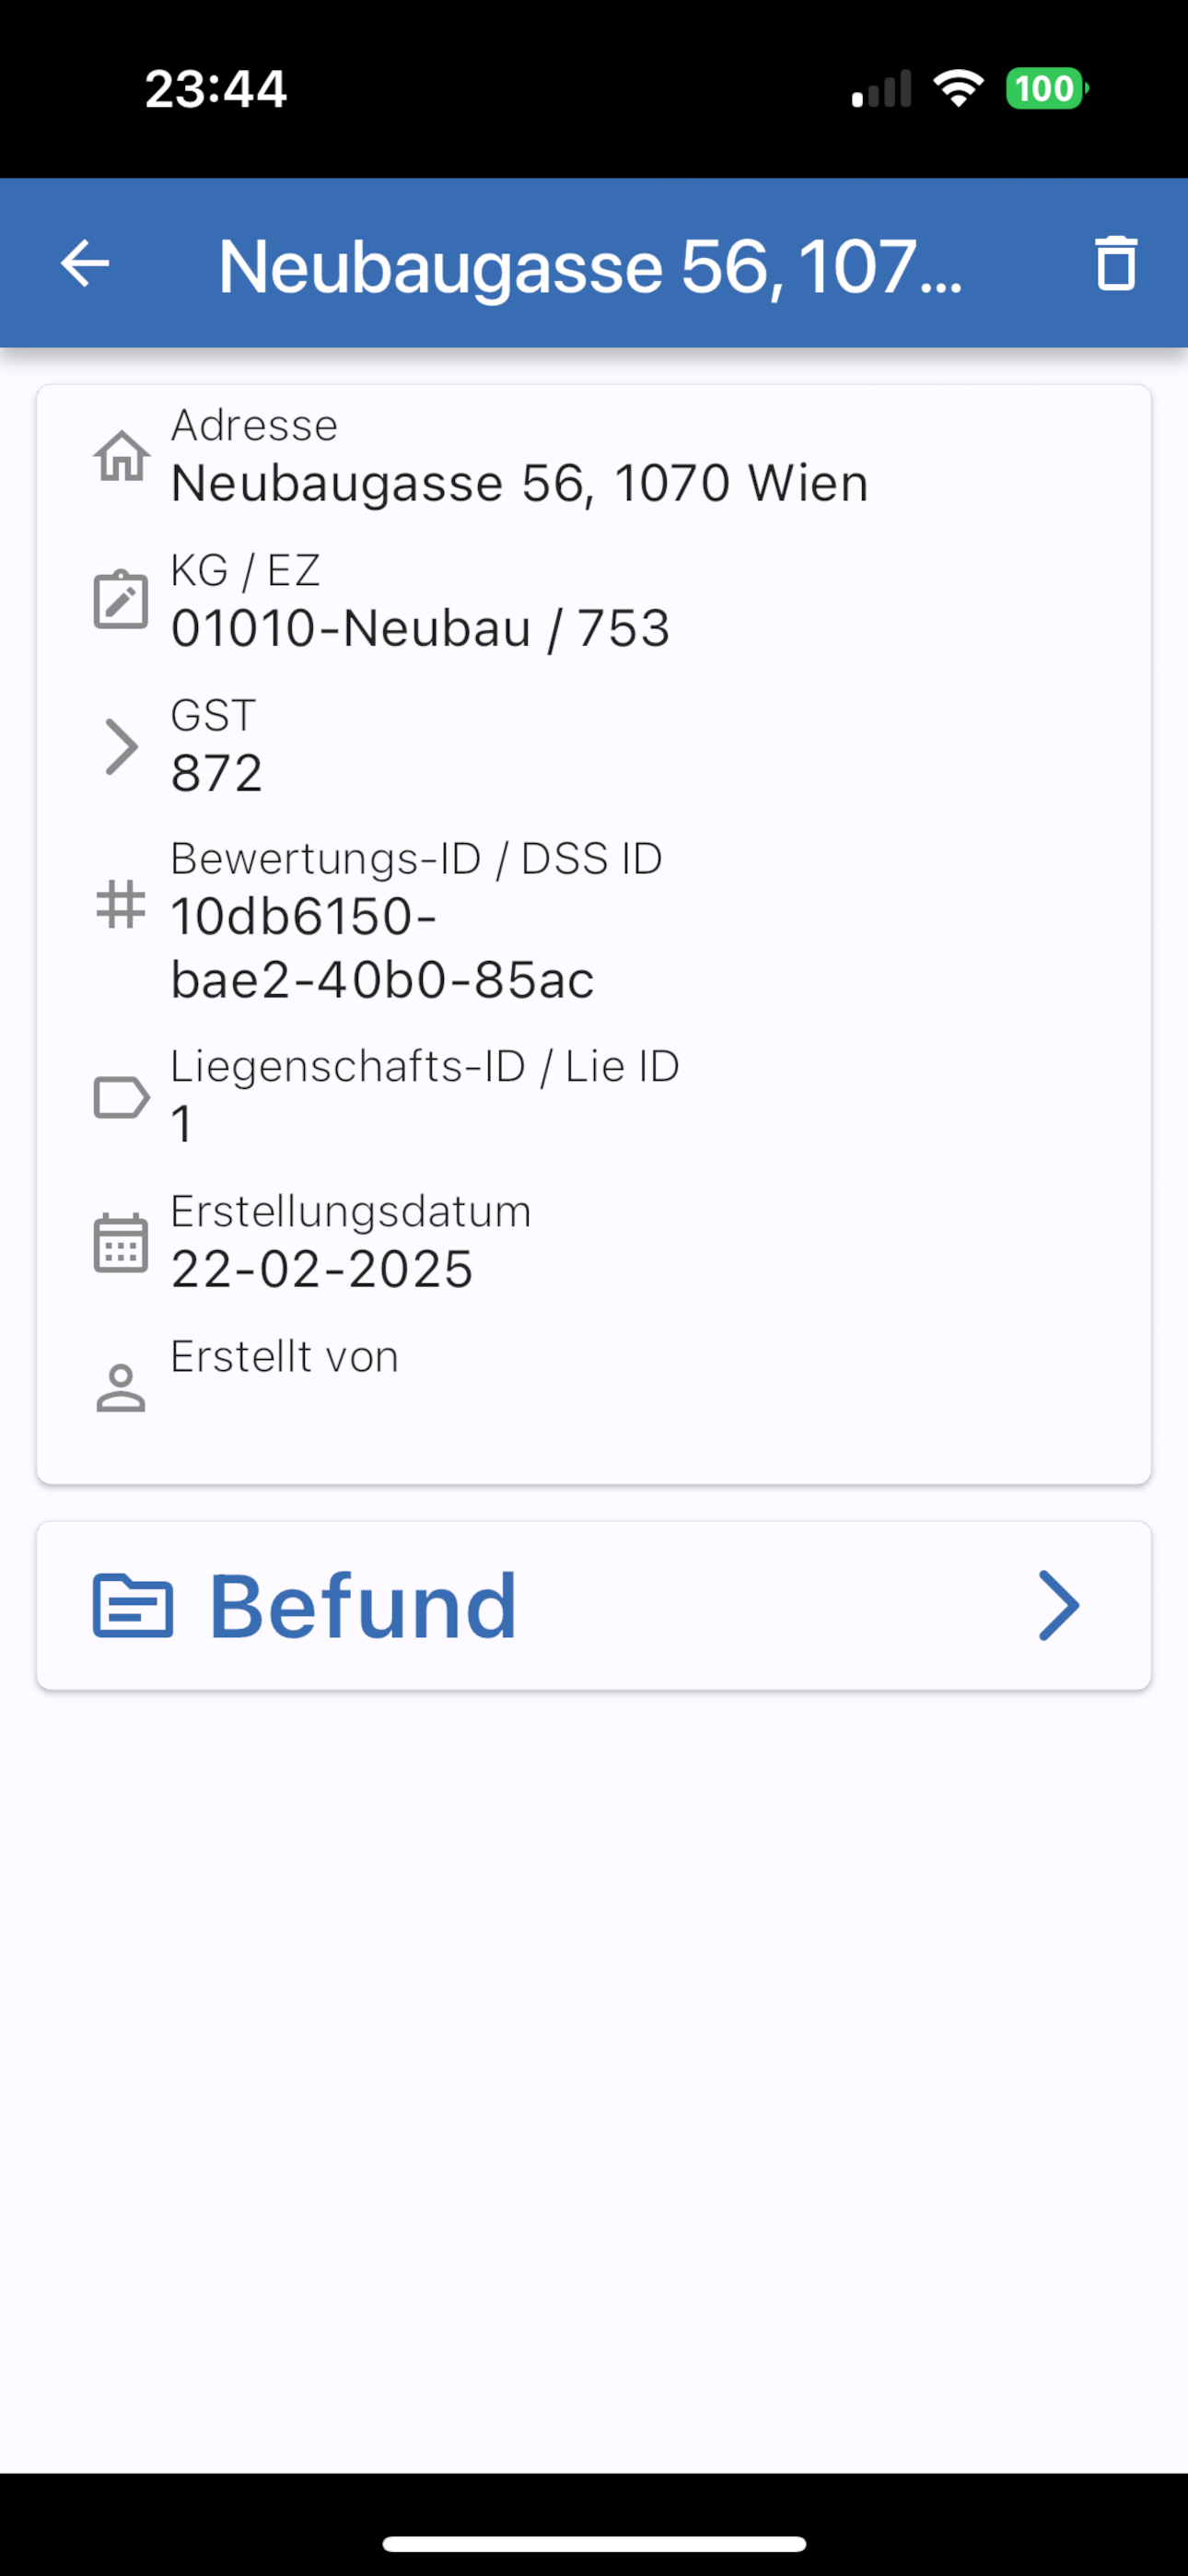The height and width of the screenshot is (2576, 1188).
Task: Tap the label tag icon beside Liegenschafts-ID
Action: click(x=121, y=1097)
